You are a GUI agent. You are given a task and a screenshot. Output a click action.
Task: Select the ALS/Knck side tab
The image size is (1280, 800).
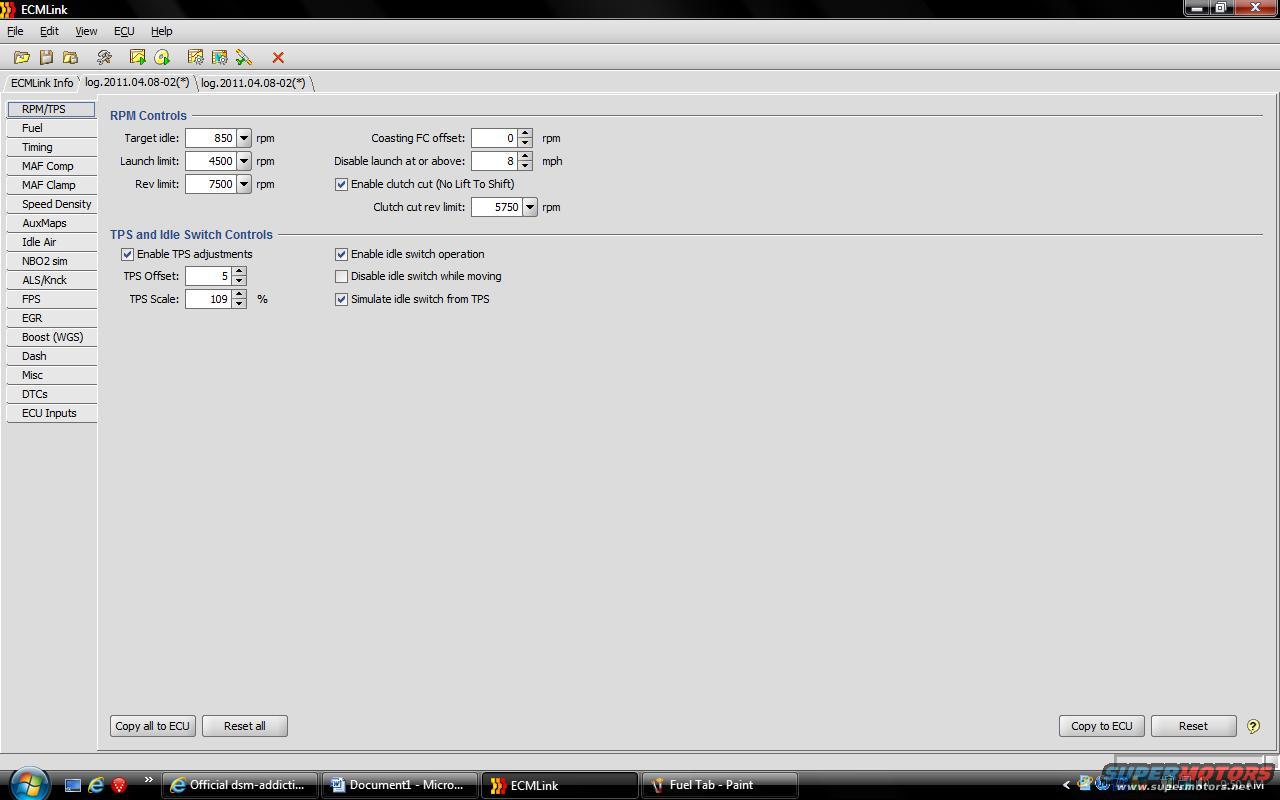click(x=52, y=280)
